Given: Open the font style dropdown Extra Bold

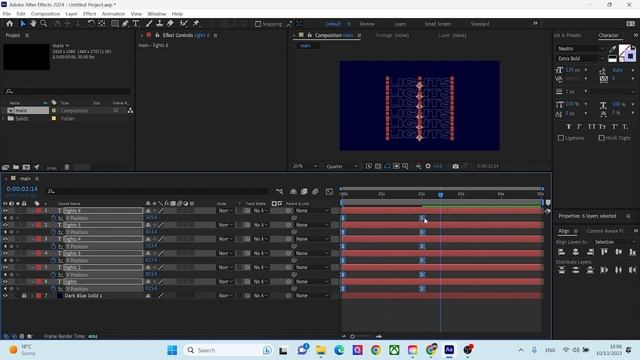Looking at the screenshot, I should 580,59.
